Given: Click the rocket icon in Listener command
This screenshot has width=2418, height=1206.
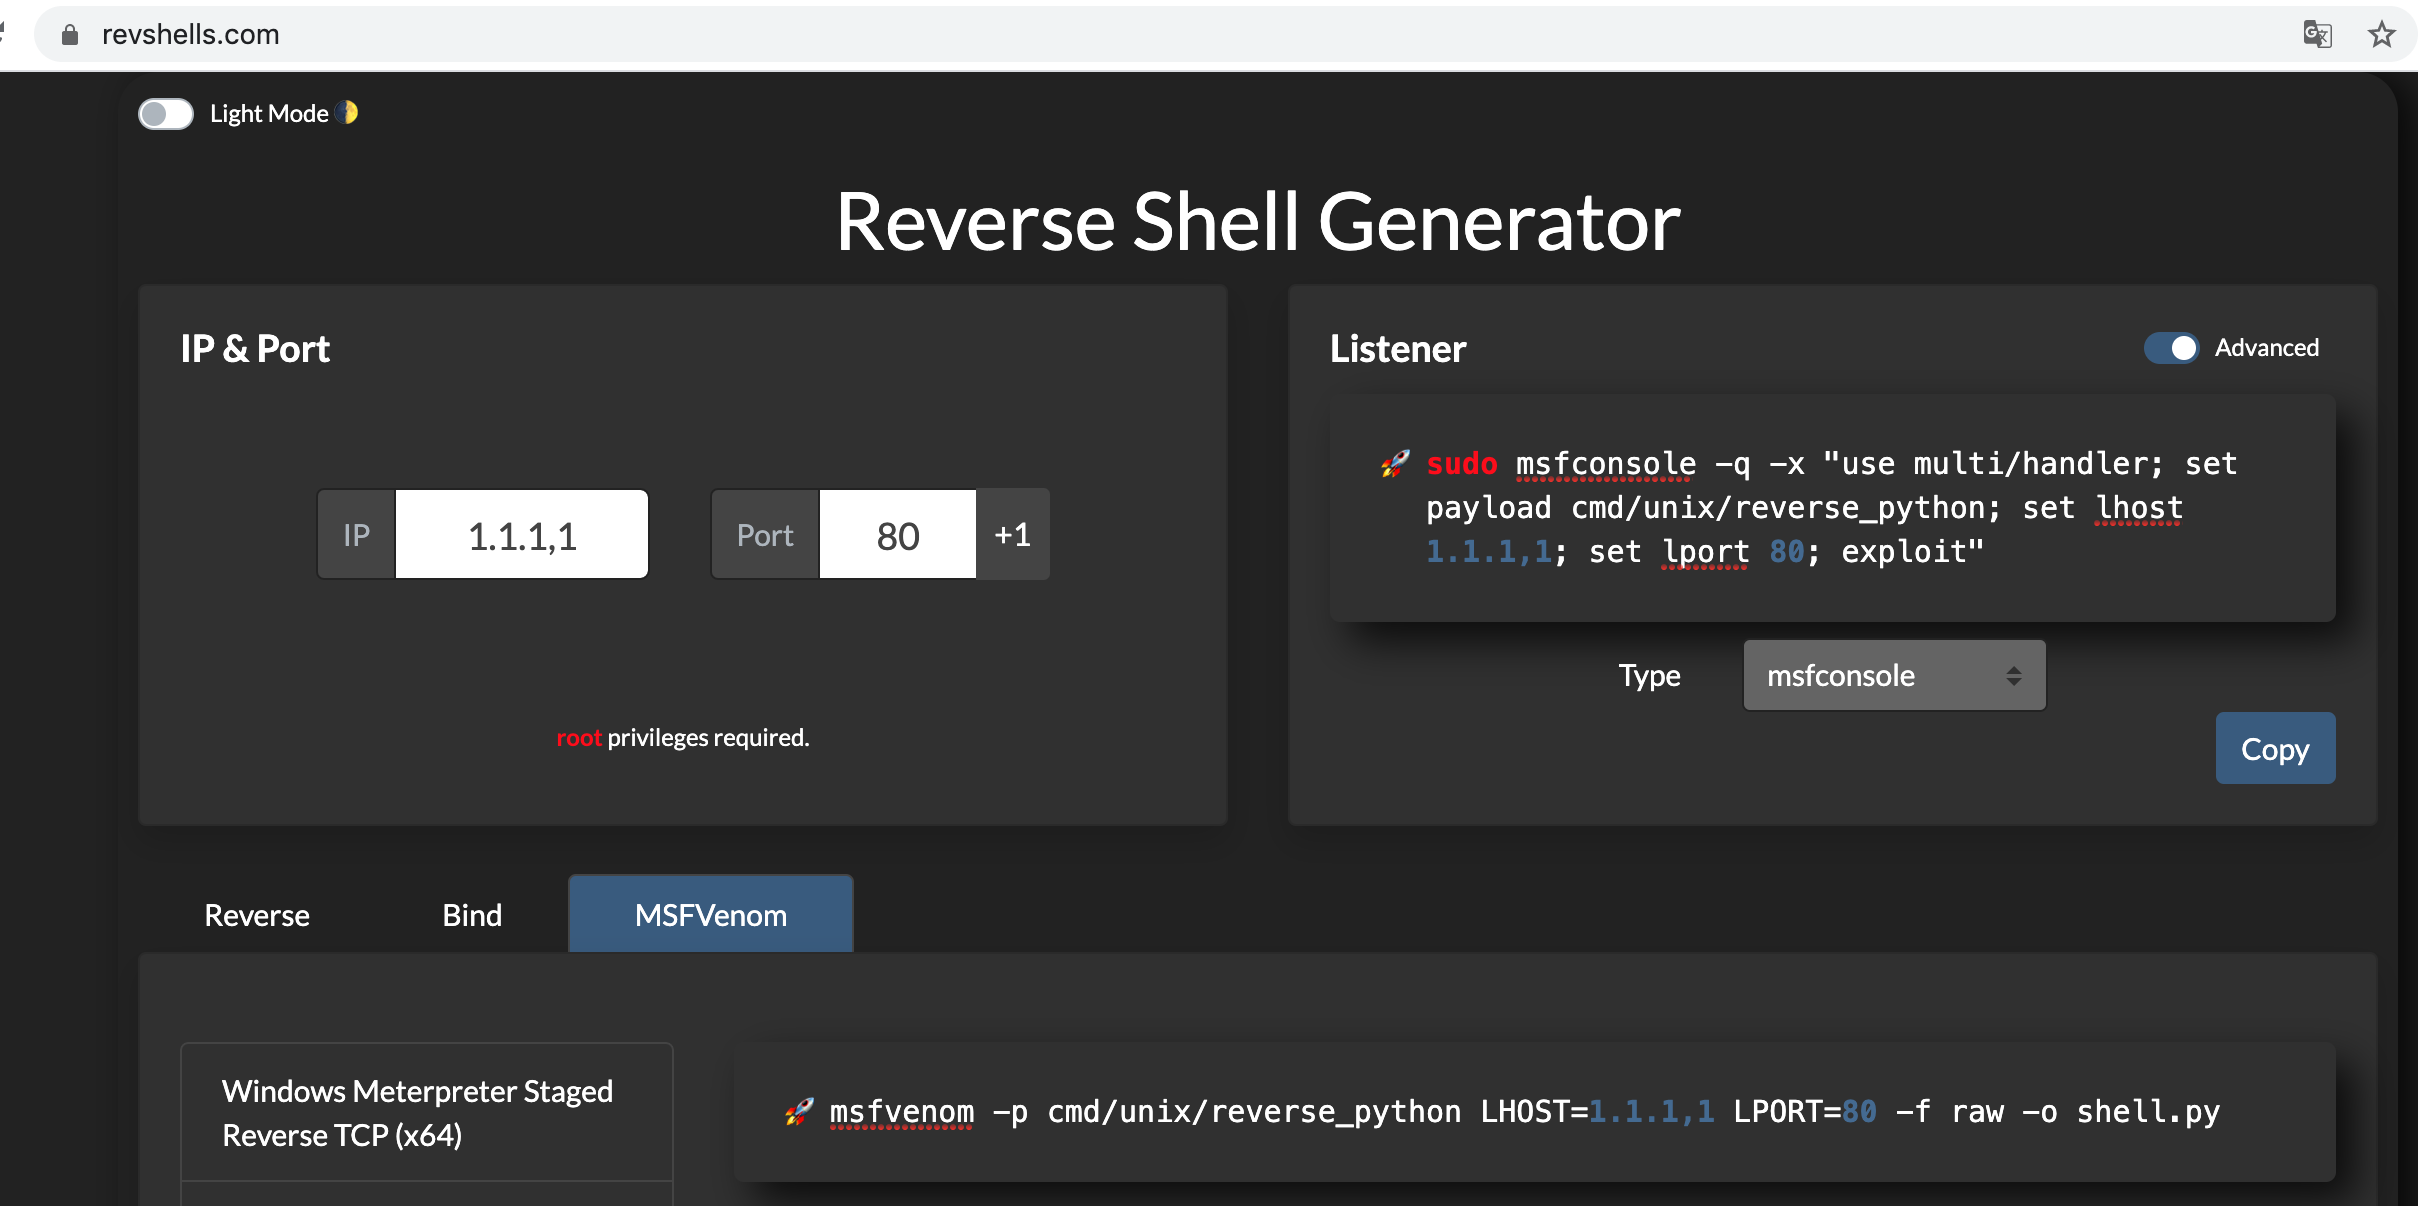Looking at the screenshot, I should 1395,464.
